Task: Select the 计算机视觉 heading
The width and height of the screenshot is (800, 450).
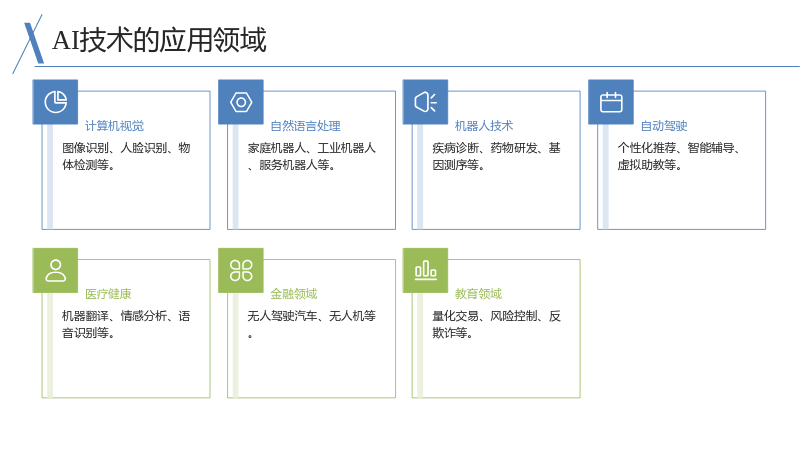Action: 114,126
